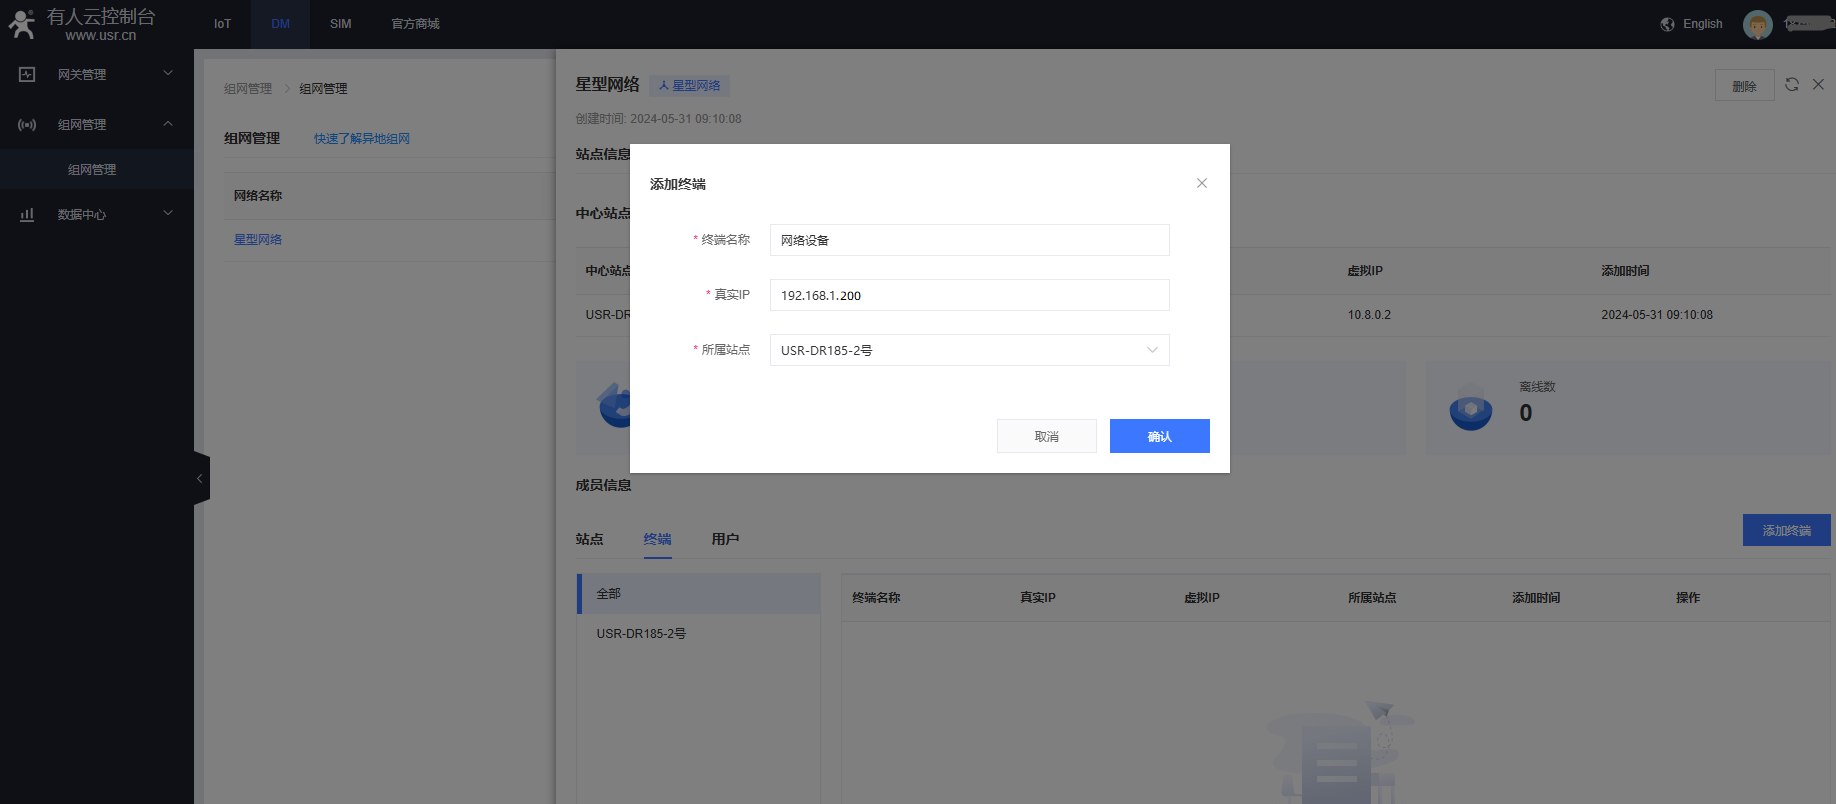Switch to the SIM top tab
Image resolution: width=1836 pixels, height=804 pixels.
click(x=340, y=24)
